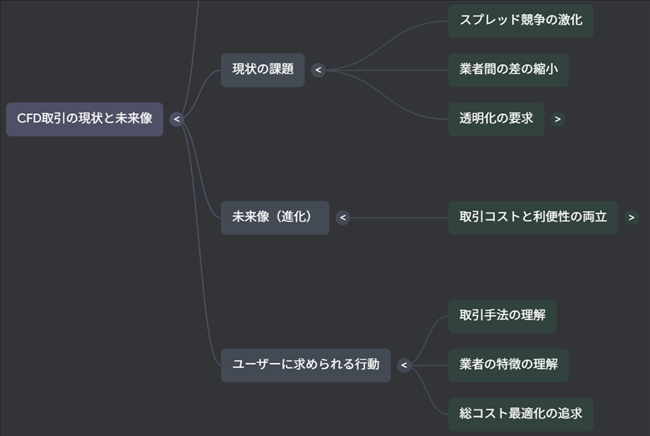Expand the 取引コストと利便性の両立 node arrow
Viewport: 650px width, 436px height.
pos(631,217)
